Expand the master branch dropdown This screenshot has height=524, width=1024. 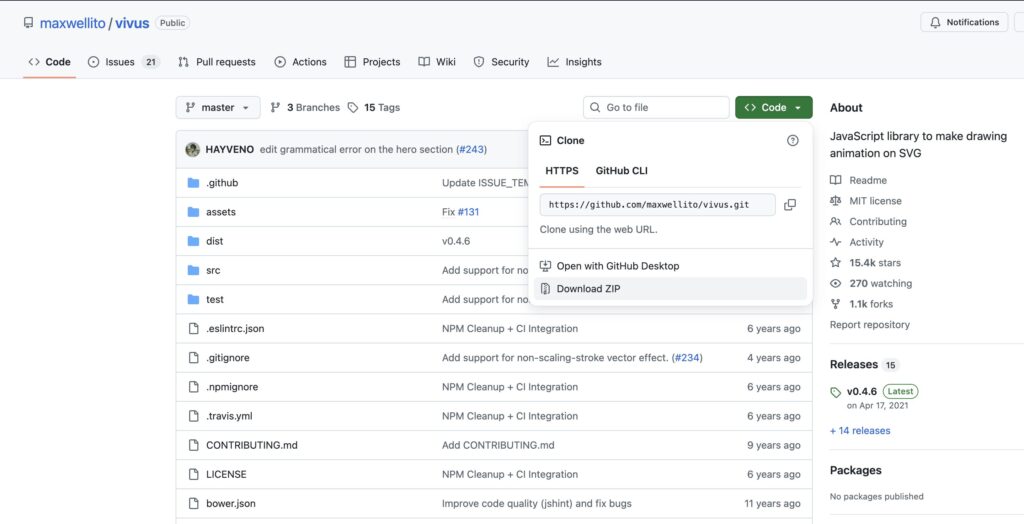217,108
